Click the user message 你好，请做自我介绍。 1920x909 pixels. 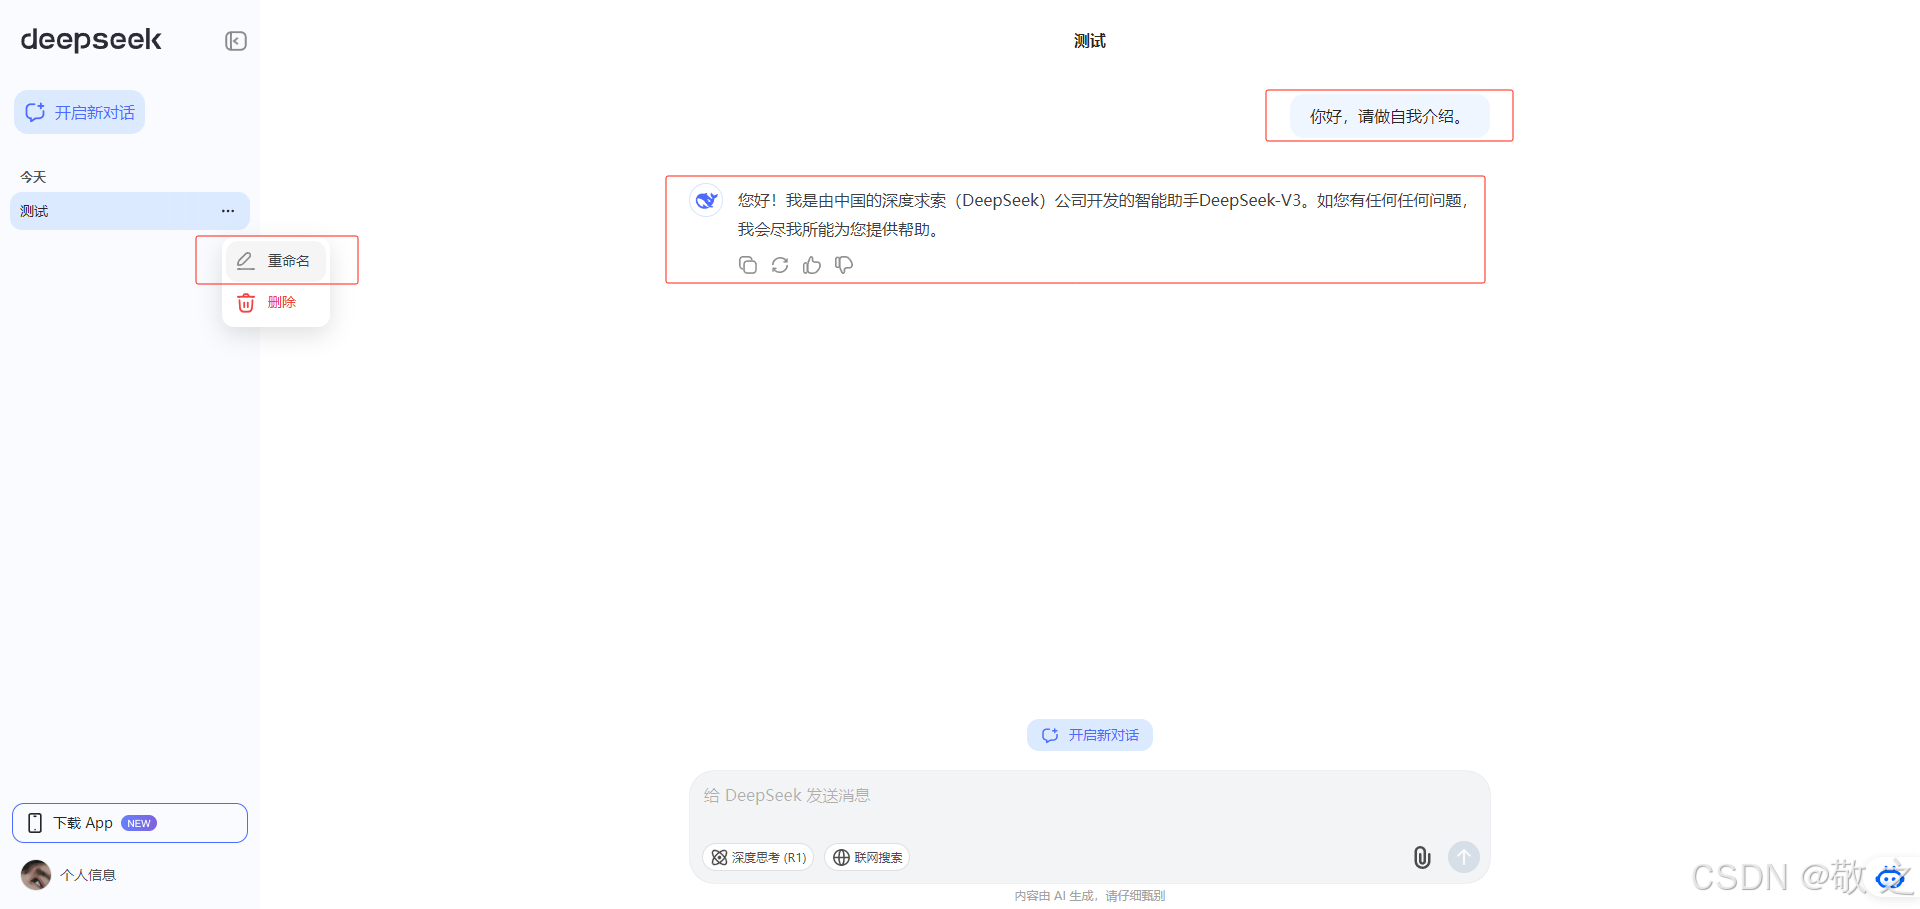(1389, 116)
